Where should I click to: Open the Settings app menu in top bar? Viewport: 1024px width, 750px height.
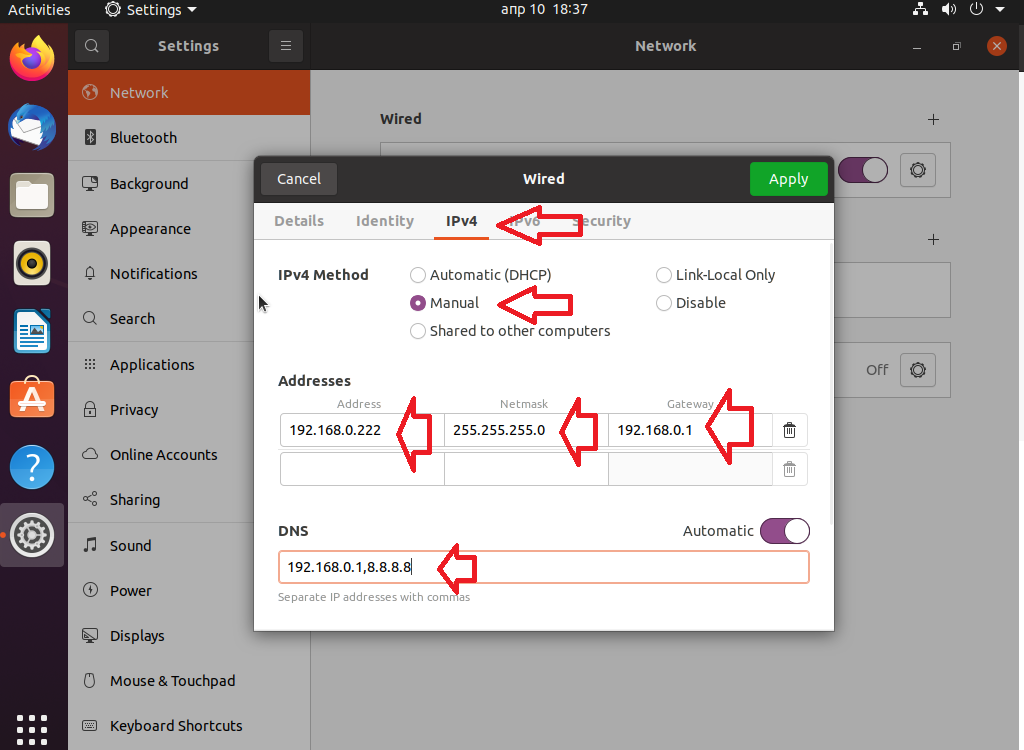151,10
